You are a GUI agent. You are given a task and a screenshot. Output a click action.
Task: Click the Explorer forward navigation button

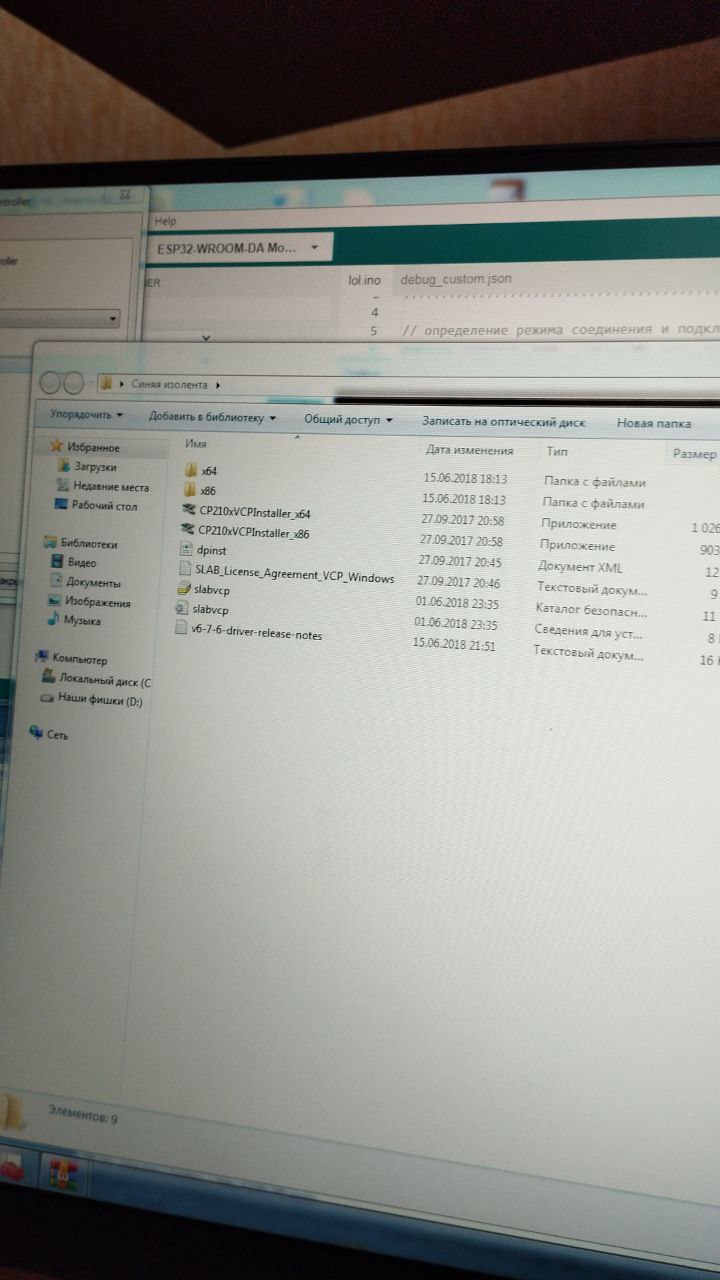point(72,383)
